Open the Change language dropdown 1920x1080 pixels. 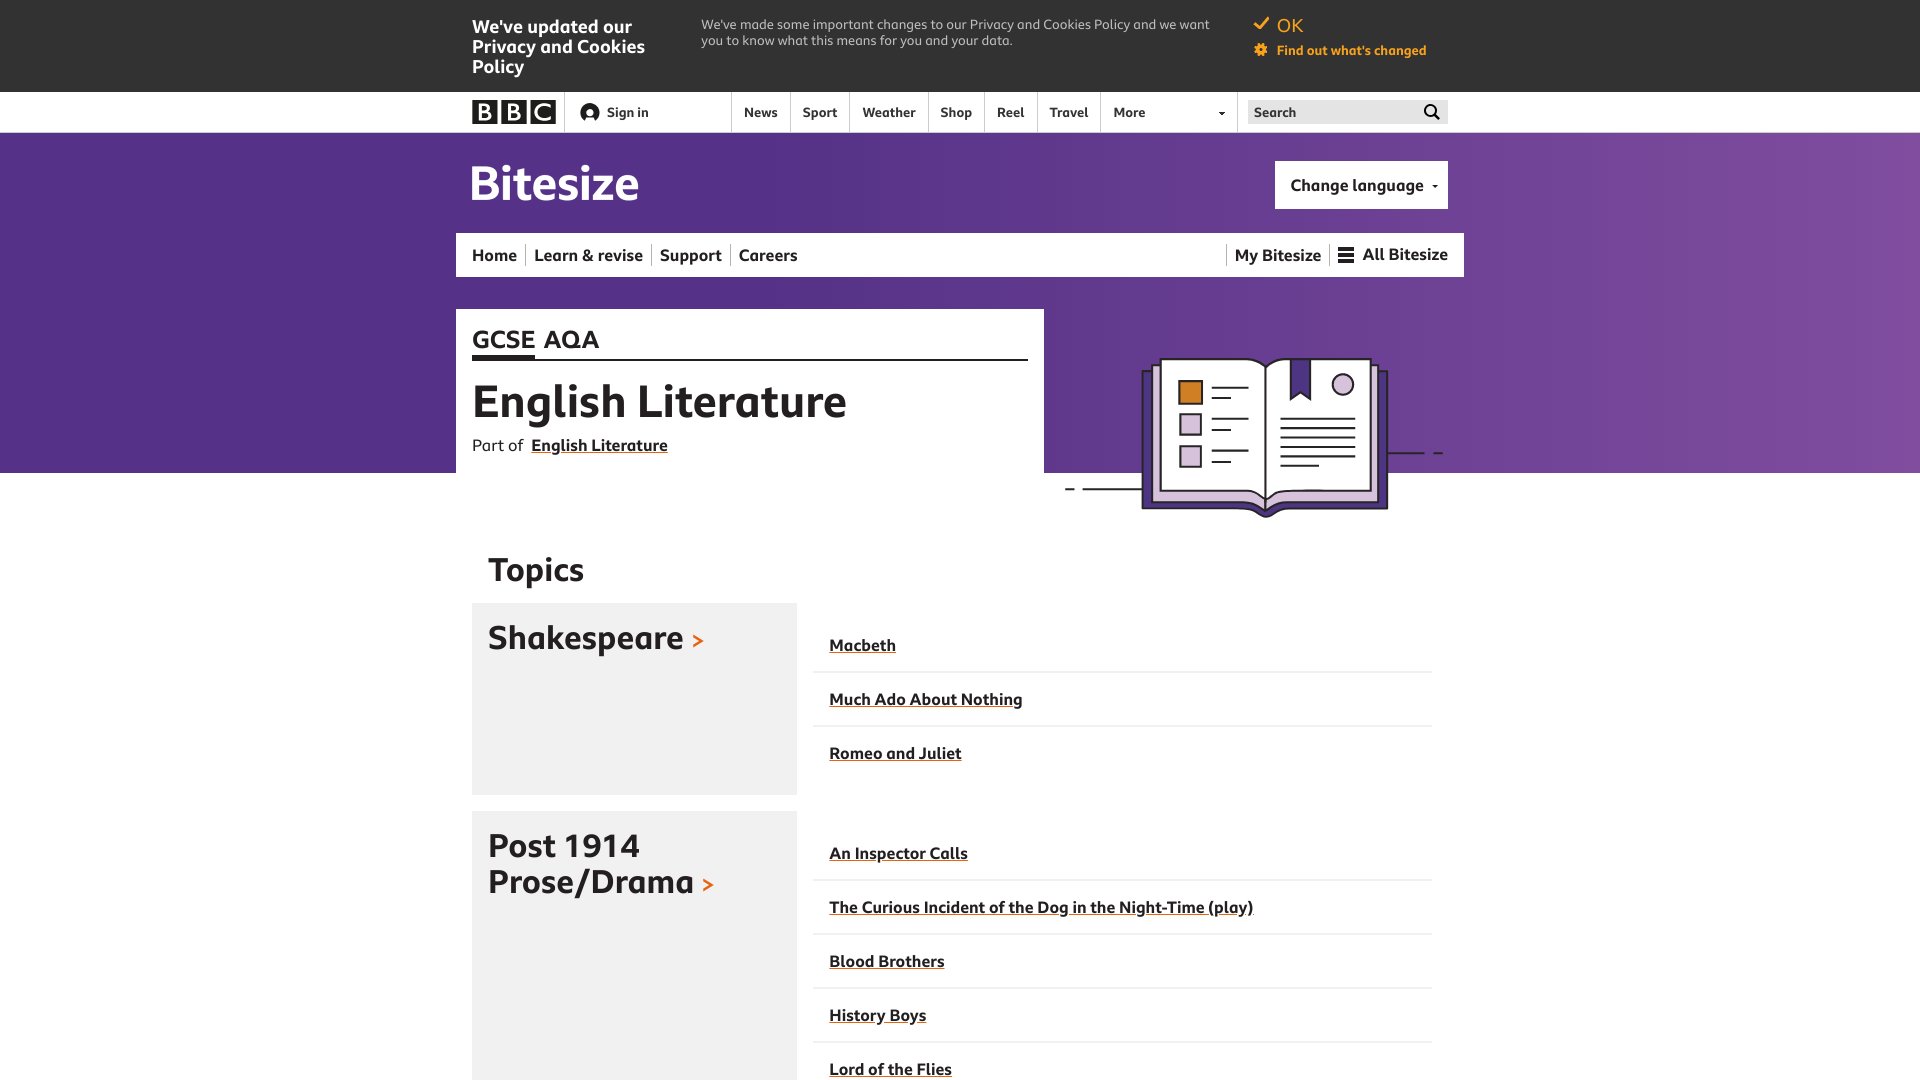click(1361, 185)
